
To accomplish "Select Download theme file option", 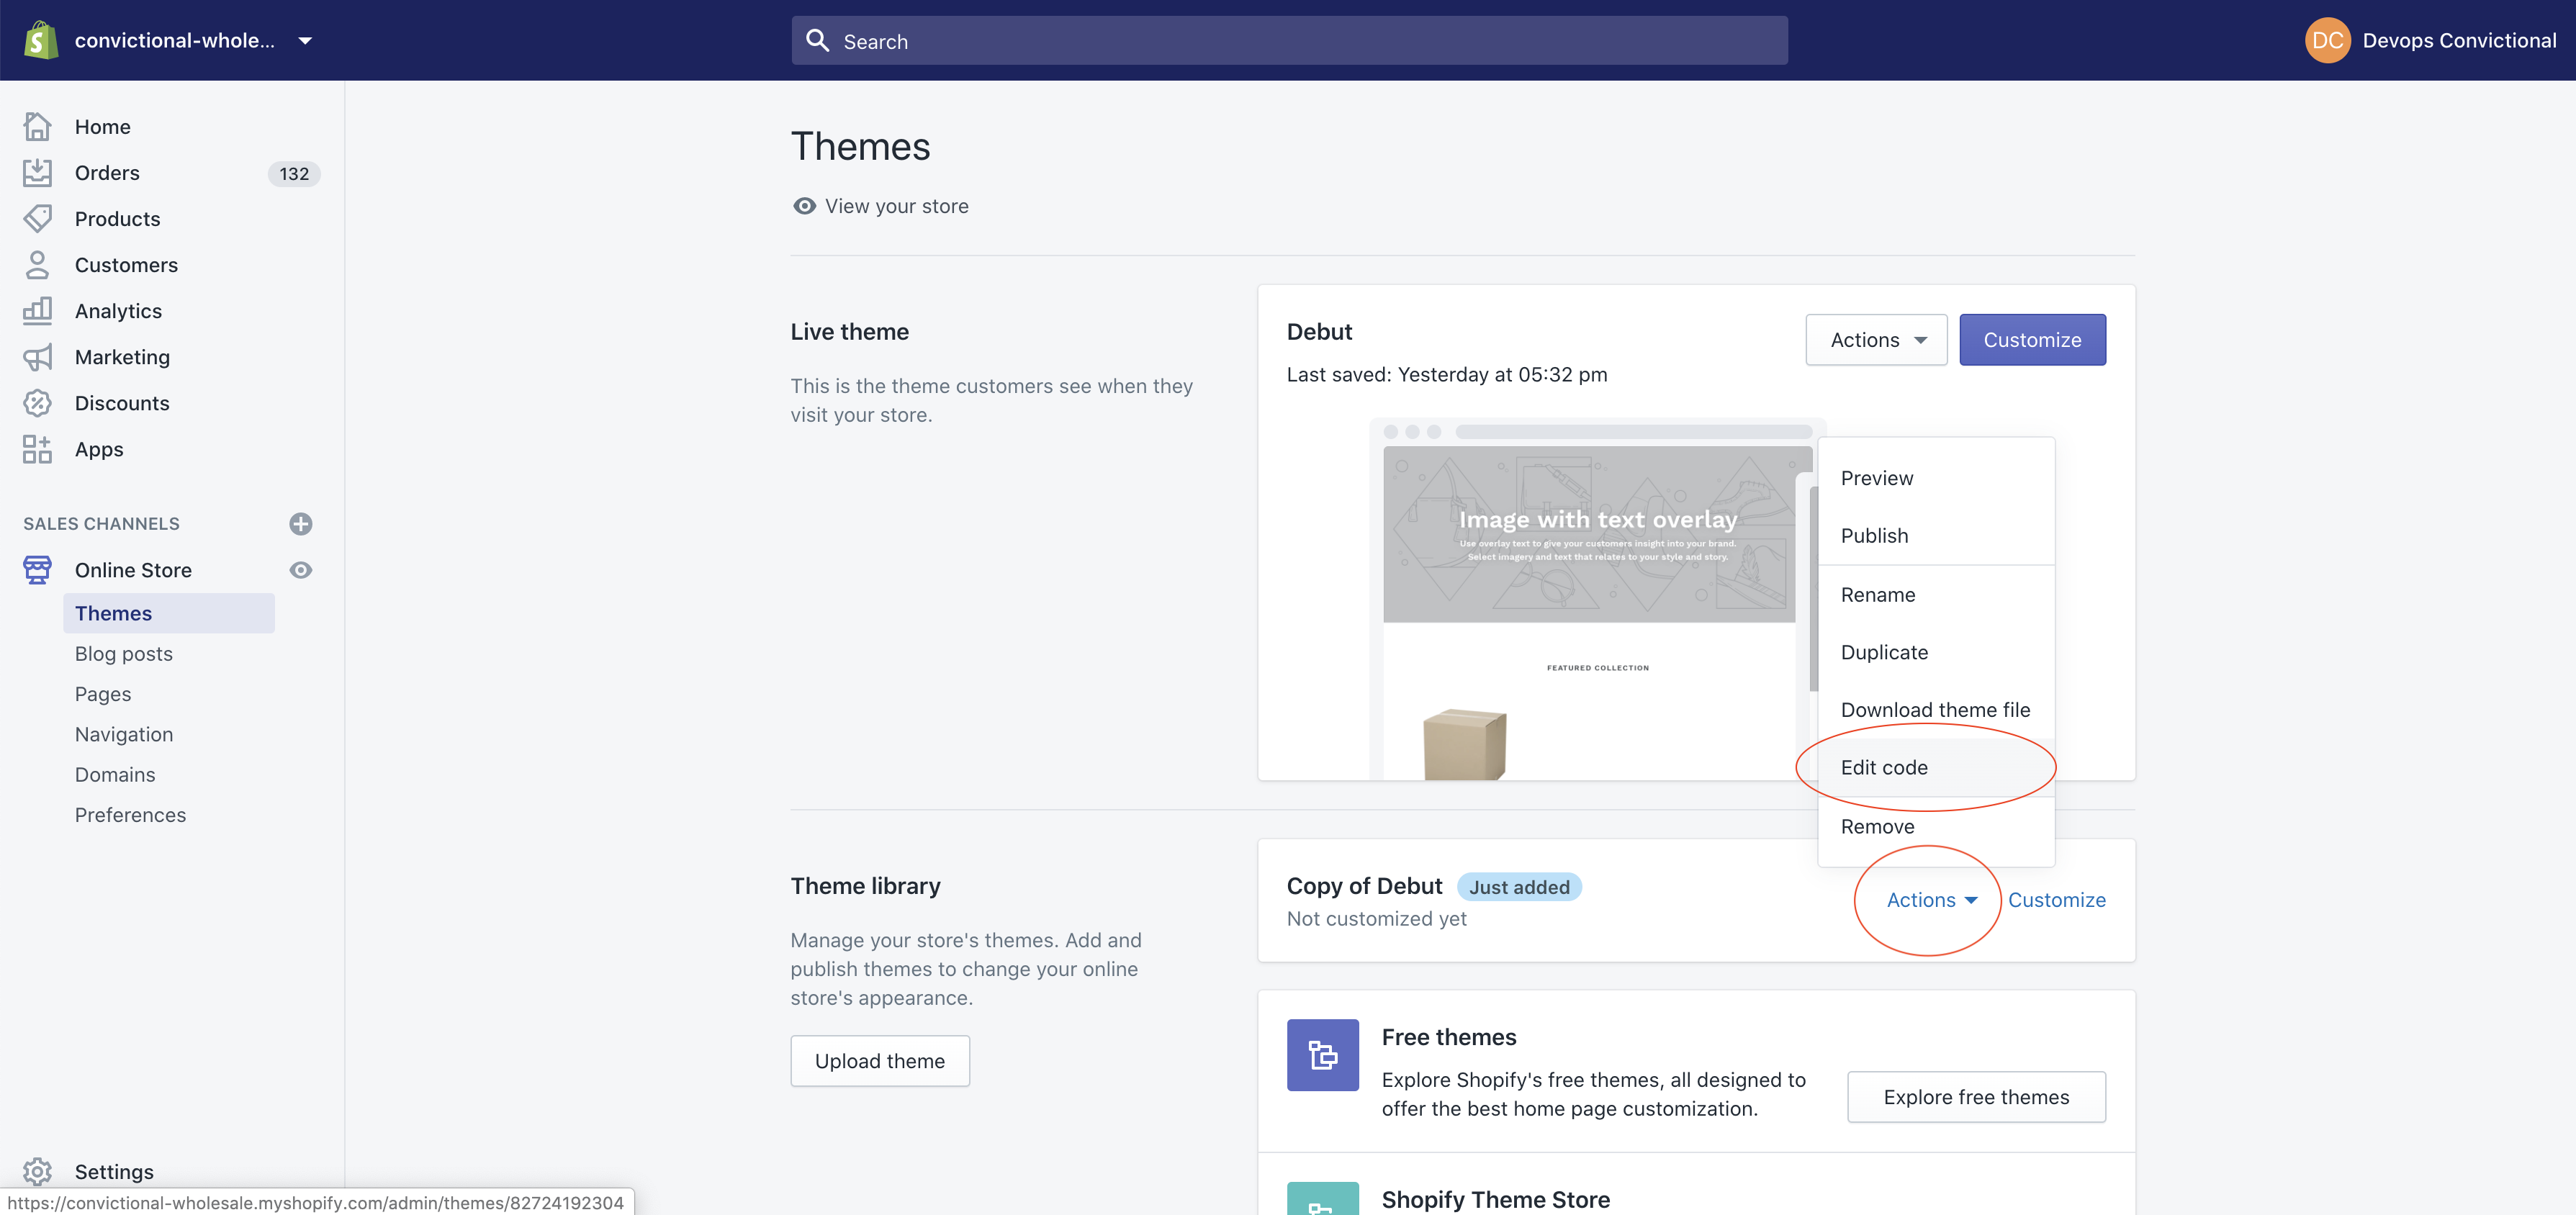I will (1935, 710).
